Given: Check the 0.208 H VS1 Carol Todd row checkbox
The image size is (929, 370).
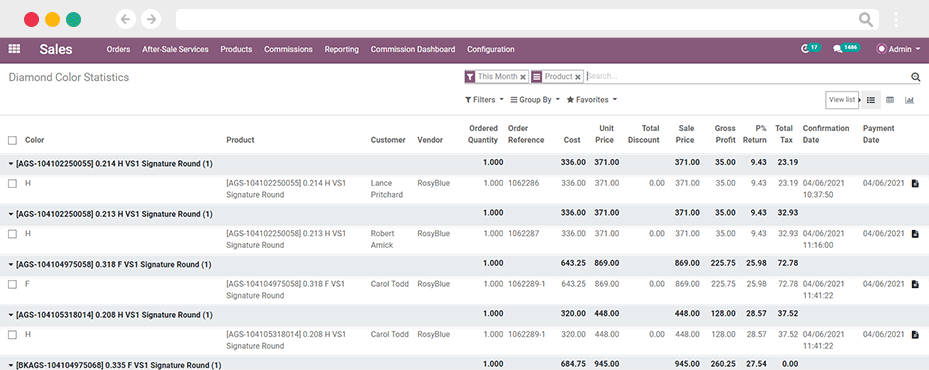Looking at the screenshot, I should coord(12,335).
